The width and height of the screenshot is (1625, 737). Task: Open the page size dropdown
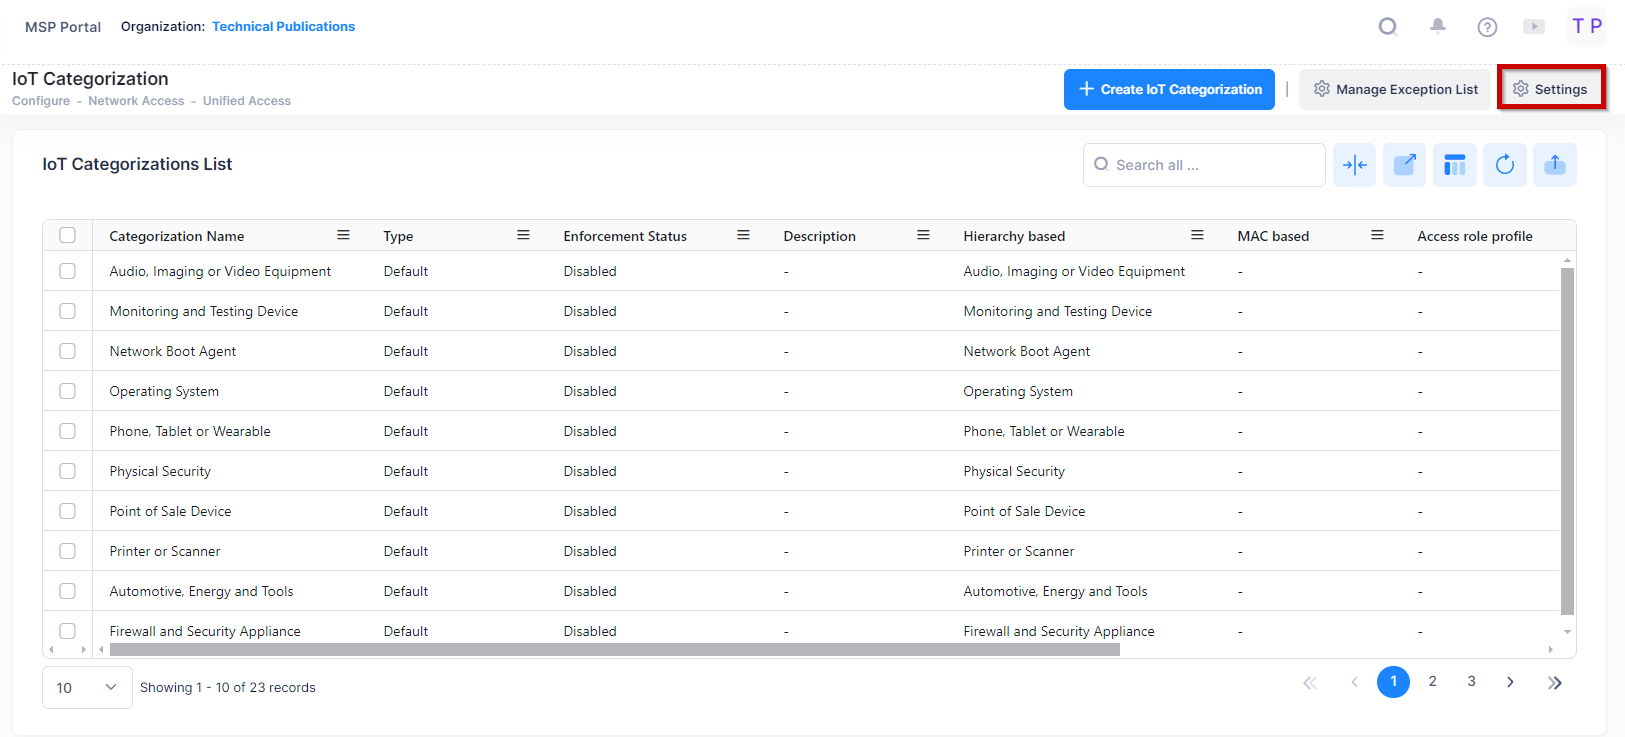click(87, 688)
